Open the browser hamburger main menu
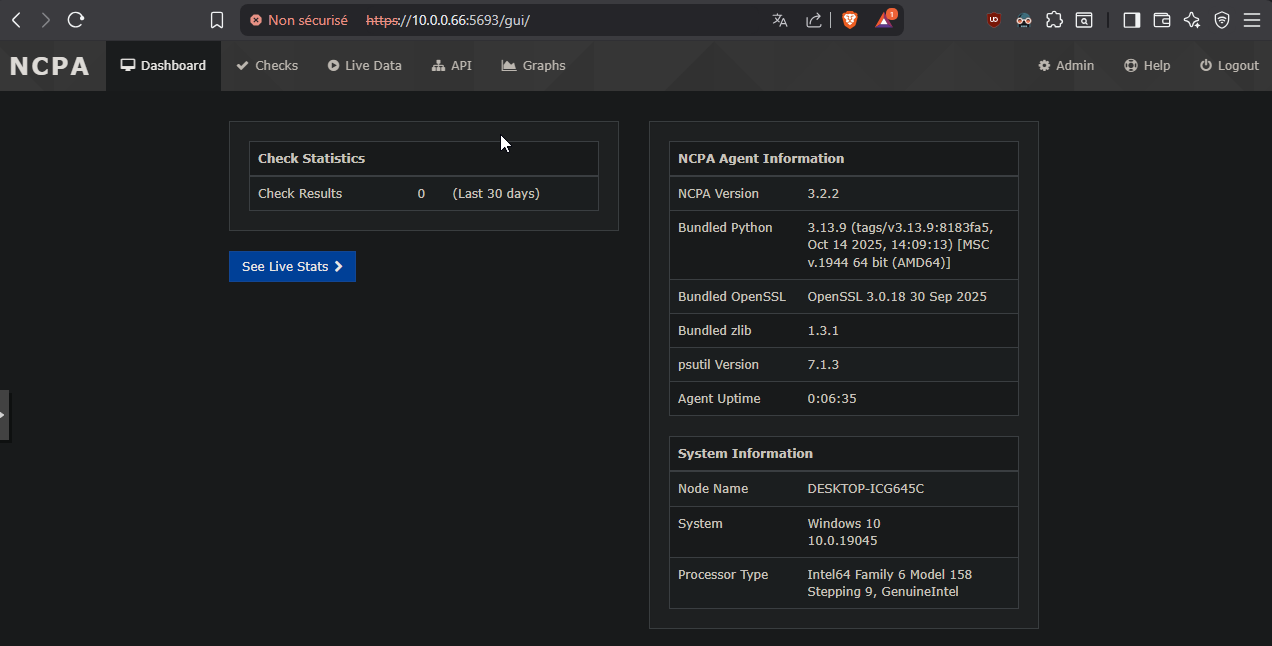The image size is (1272, 646). 1252,20
